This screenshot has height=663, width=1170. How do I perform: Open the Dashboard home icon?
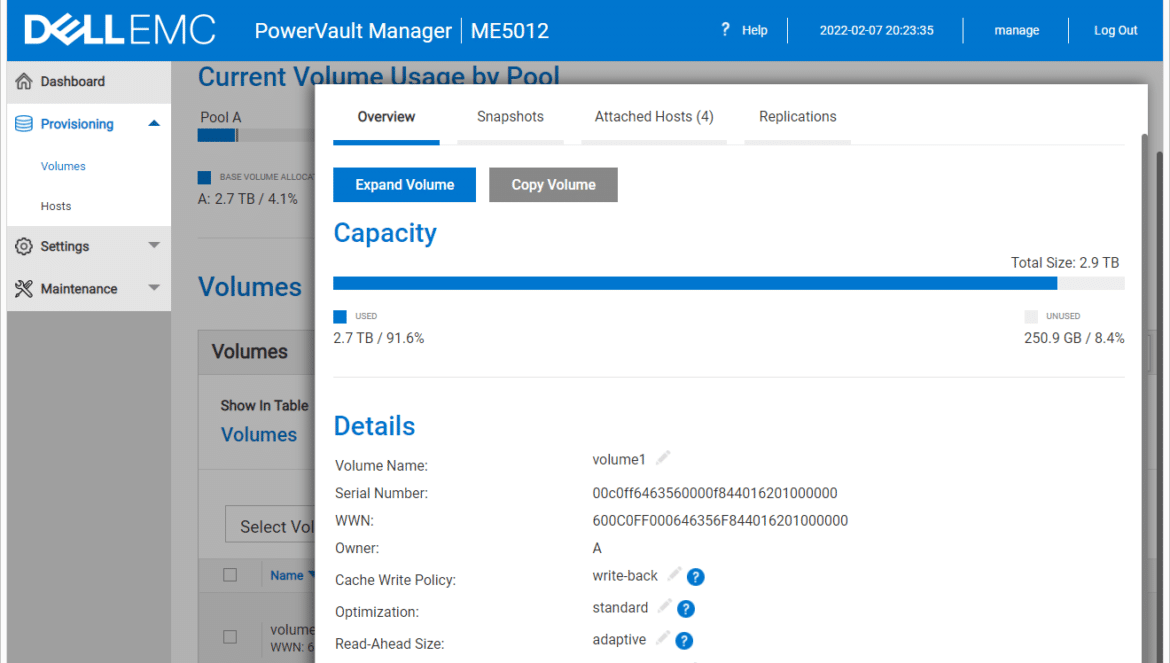tap(24, 81)
